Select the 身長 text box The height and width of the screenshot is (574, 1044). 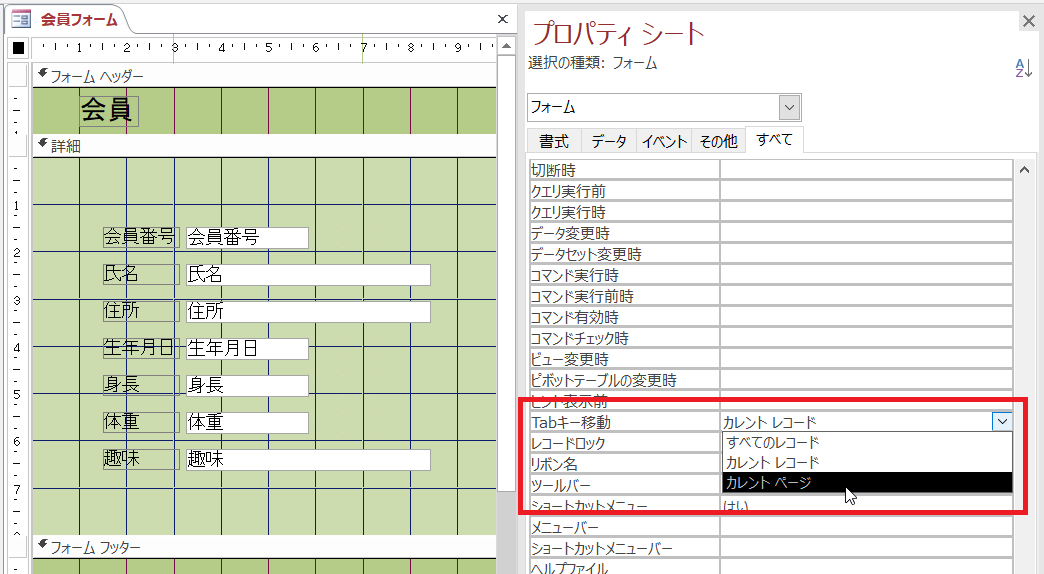pos(247,386)
